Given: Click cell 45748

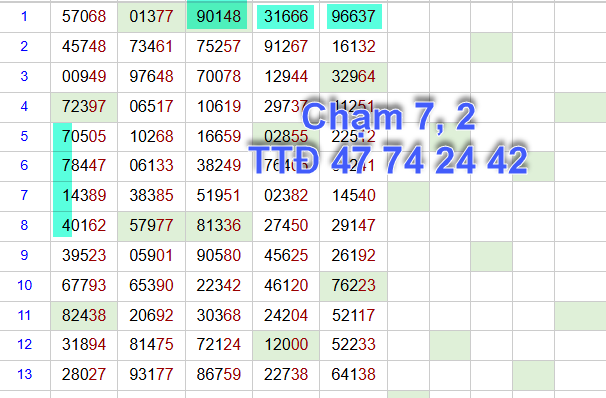Looking at the screenshot, I should pyautogui.click(x=84, y=47).
